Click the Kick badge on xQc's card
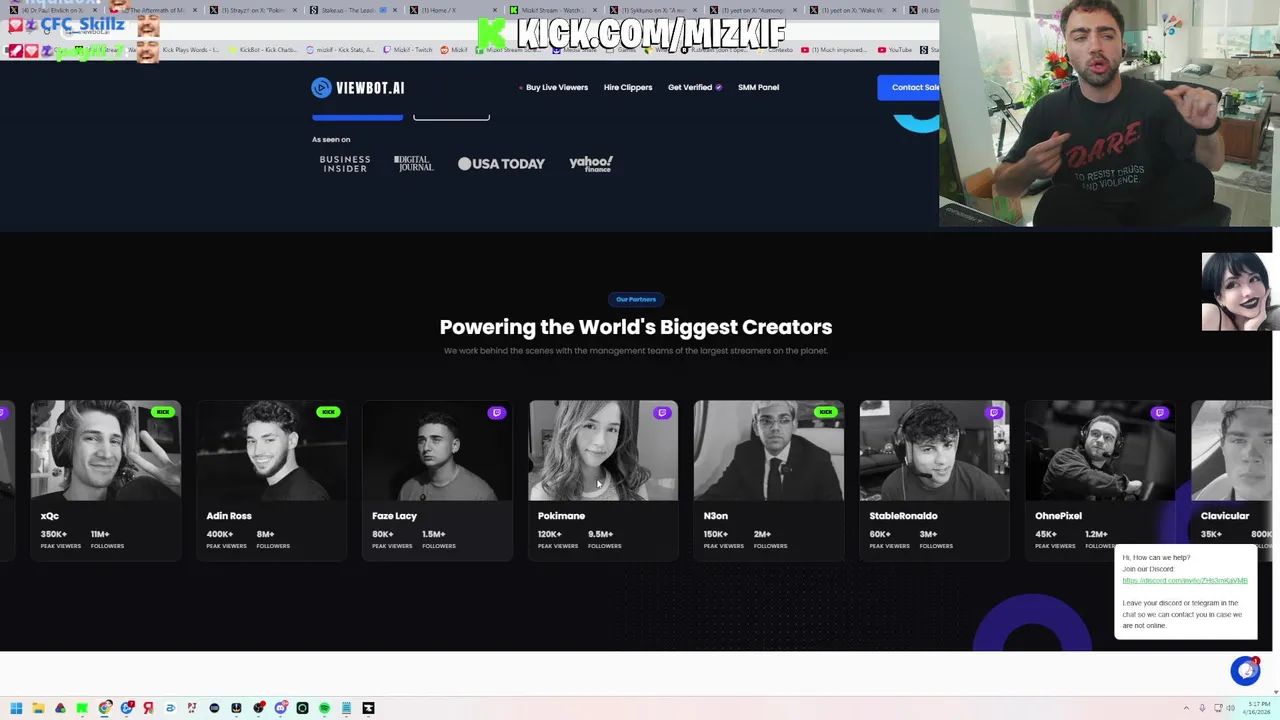Screen dimensions: 1280x720 click(x=163, y=412)
